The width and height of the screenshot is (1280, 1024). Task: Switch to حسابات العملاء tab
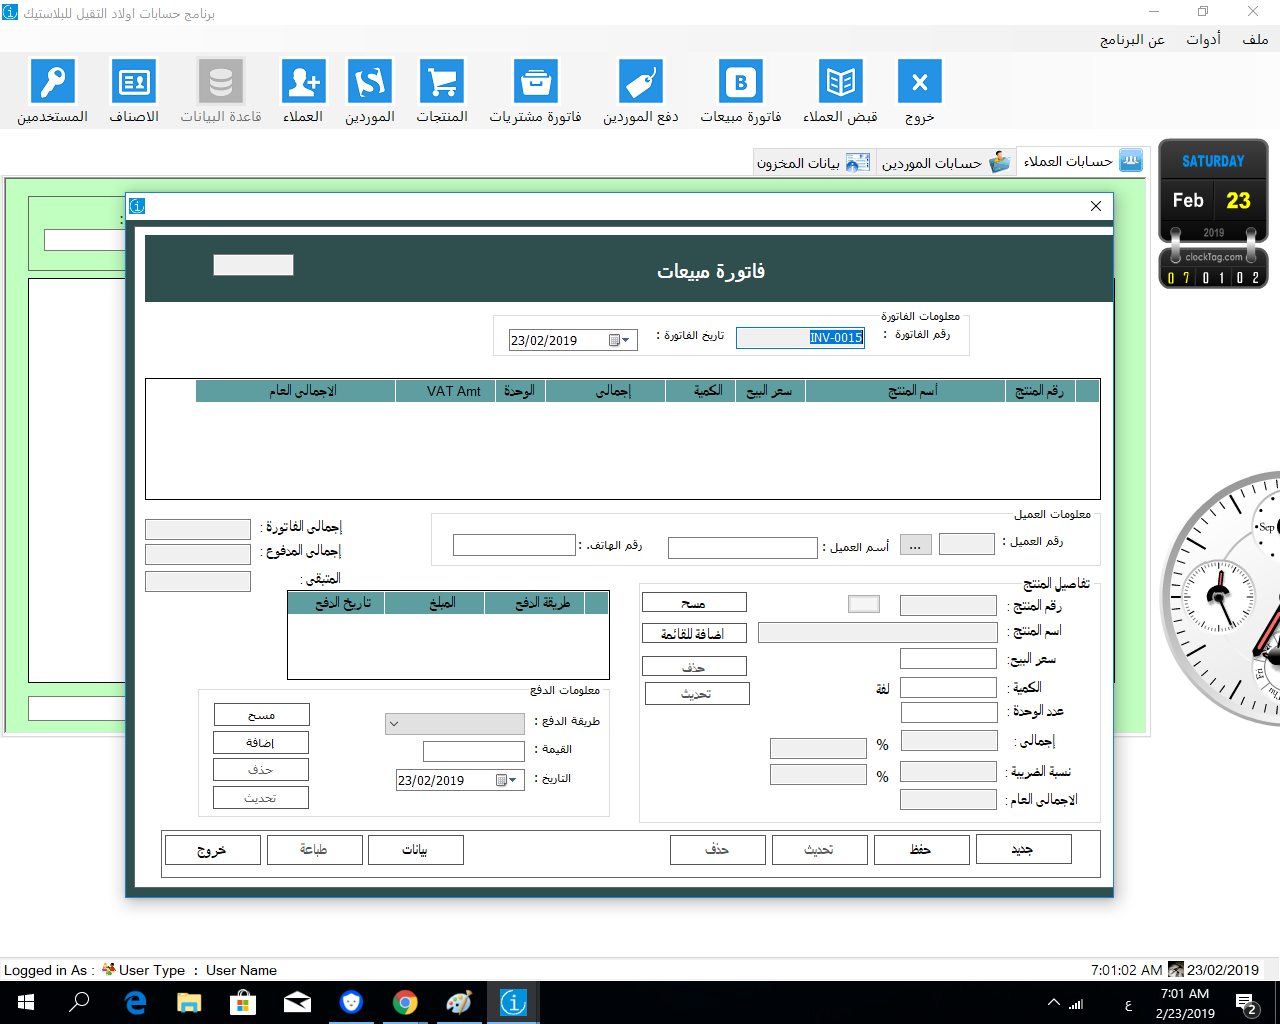[x=1082, y=161]
